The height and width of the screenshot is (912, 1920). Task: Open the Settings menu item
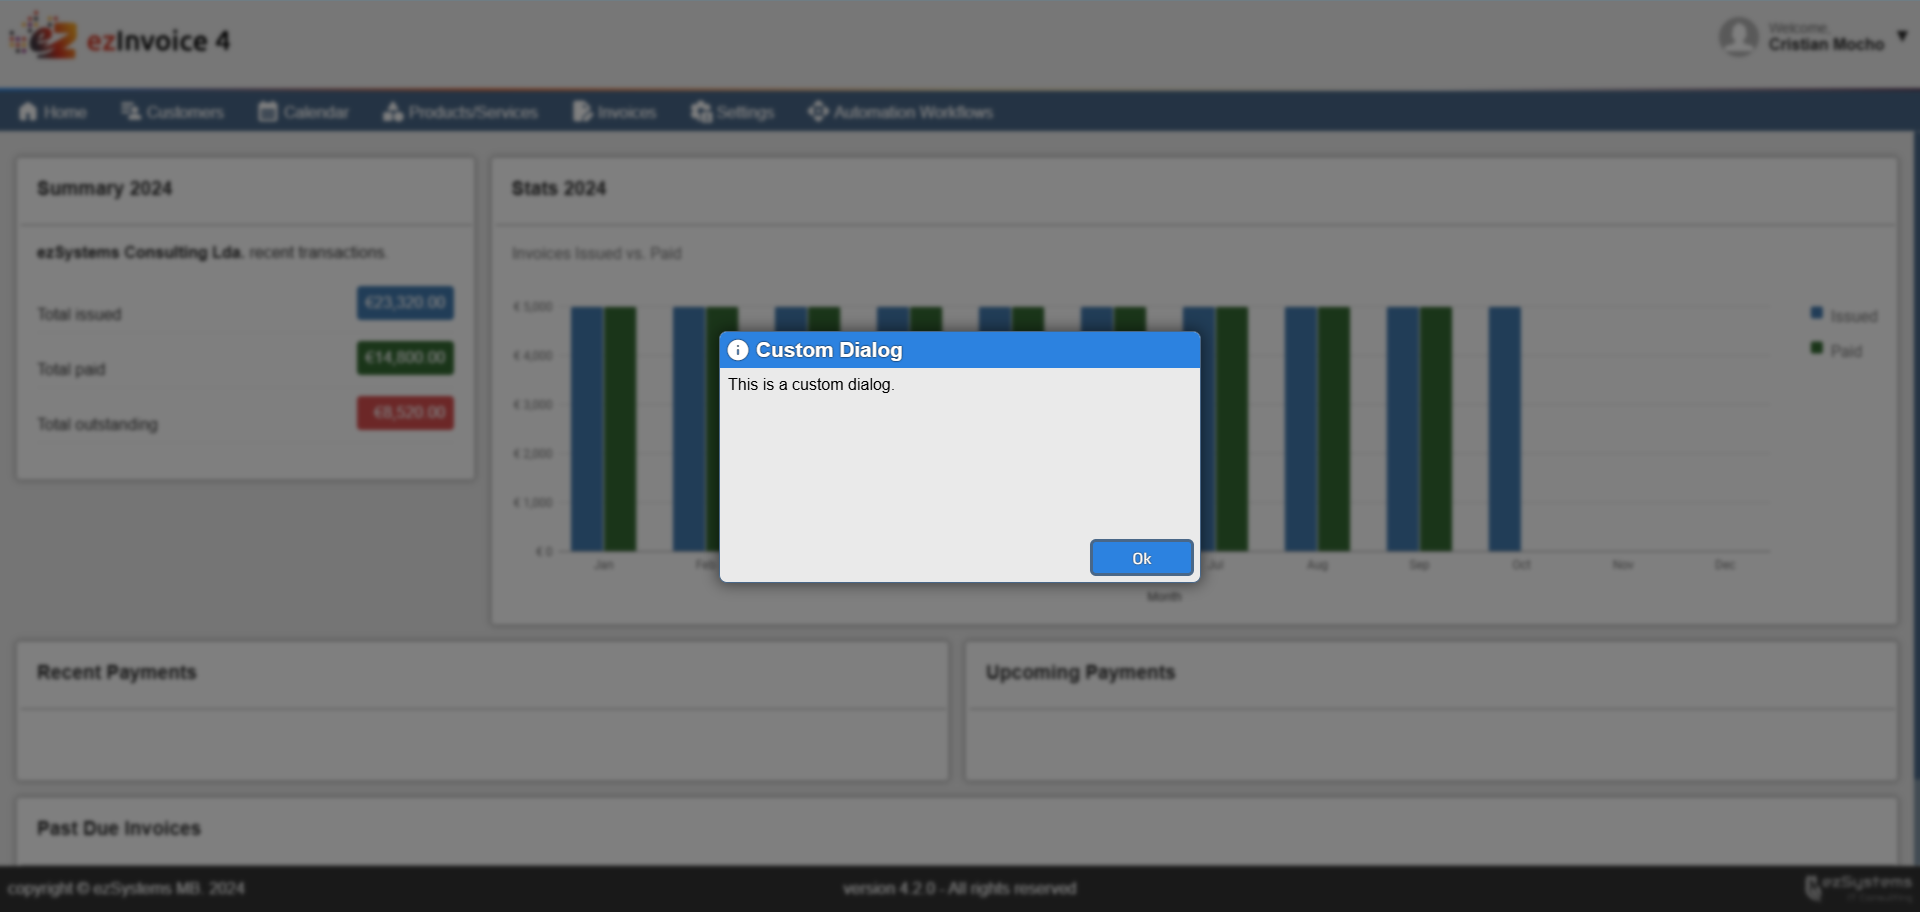[x=732, y=112]
